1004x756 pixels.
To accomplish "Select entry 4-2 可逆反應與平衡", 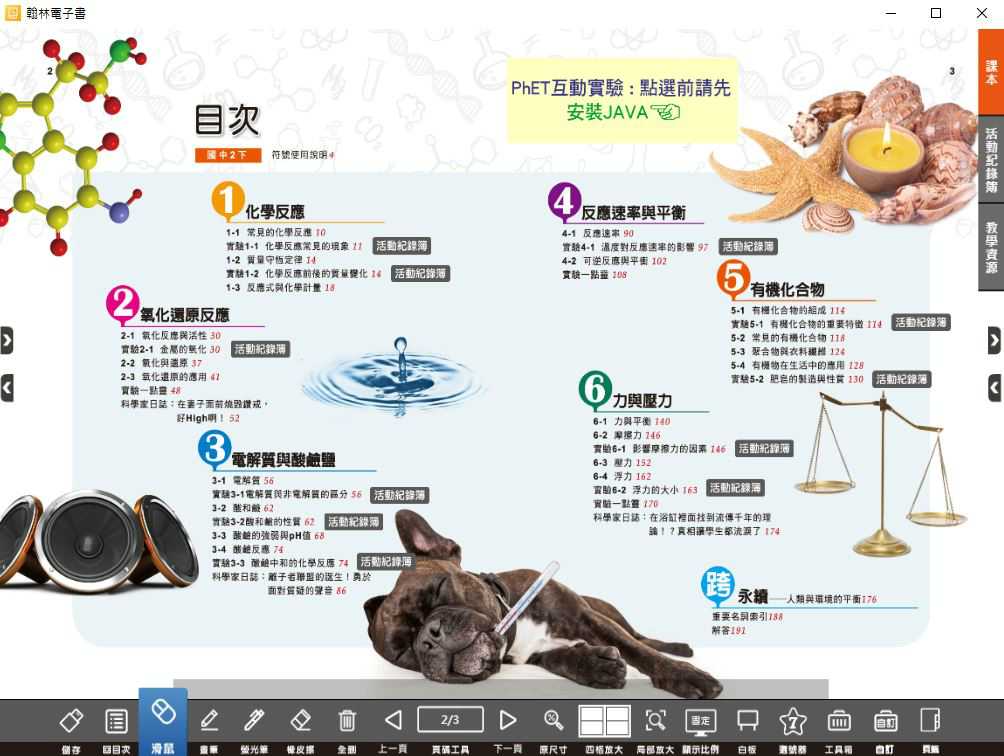I will 615,261.
